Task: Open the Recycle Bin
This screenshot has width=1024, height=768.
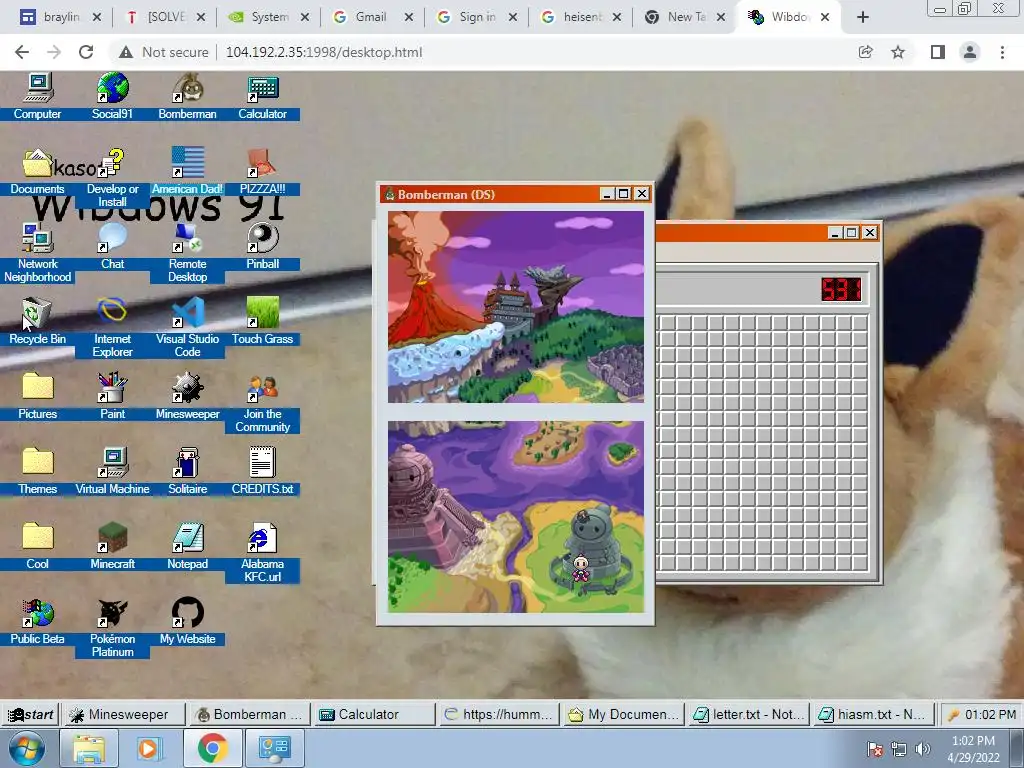Action: pyautogui.click(x=37, y=321)
